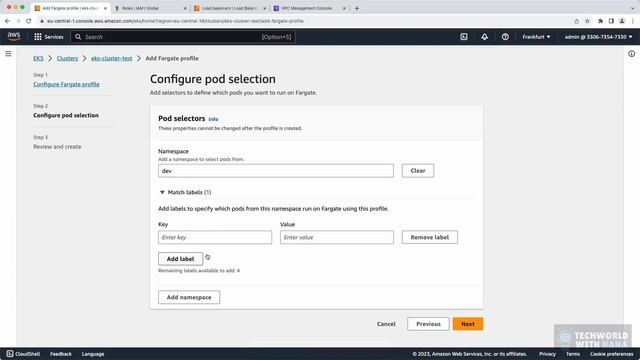Reload the page with the refresh icon
640x360 pixels.
28,21
